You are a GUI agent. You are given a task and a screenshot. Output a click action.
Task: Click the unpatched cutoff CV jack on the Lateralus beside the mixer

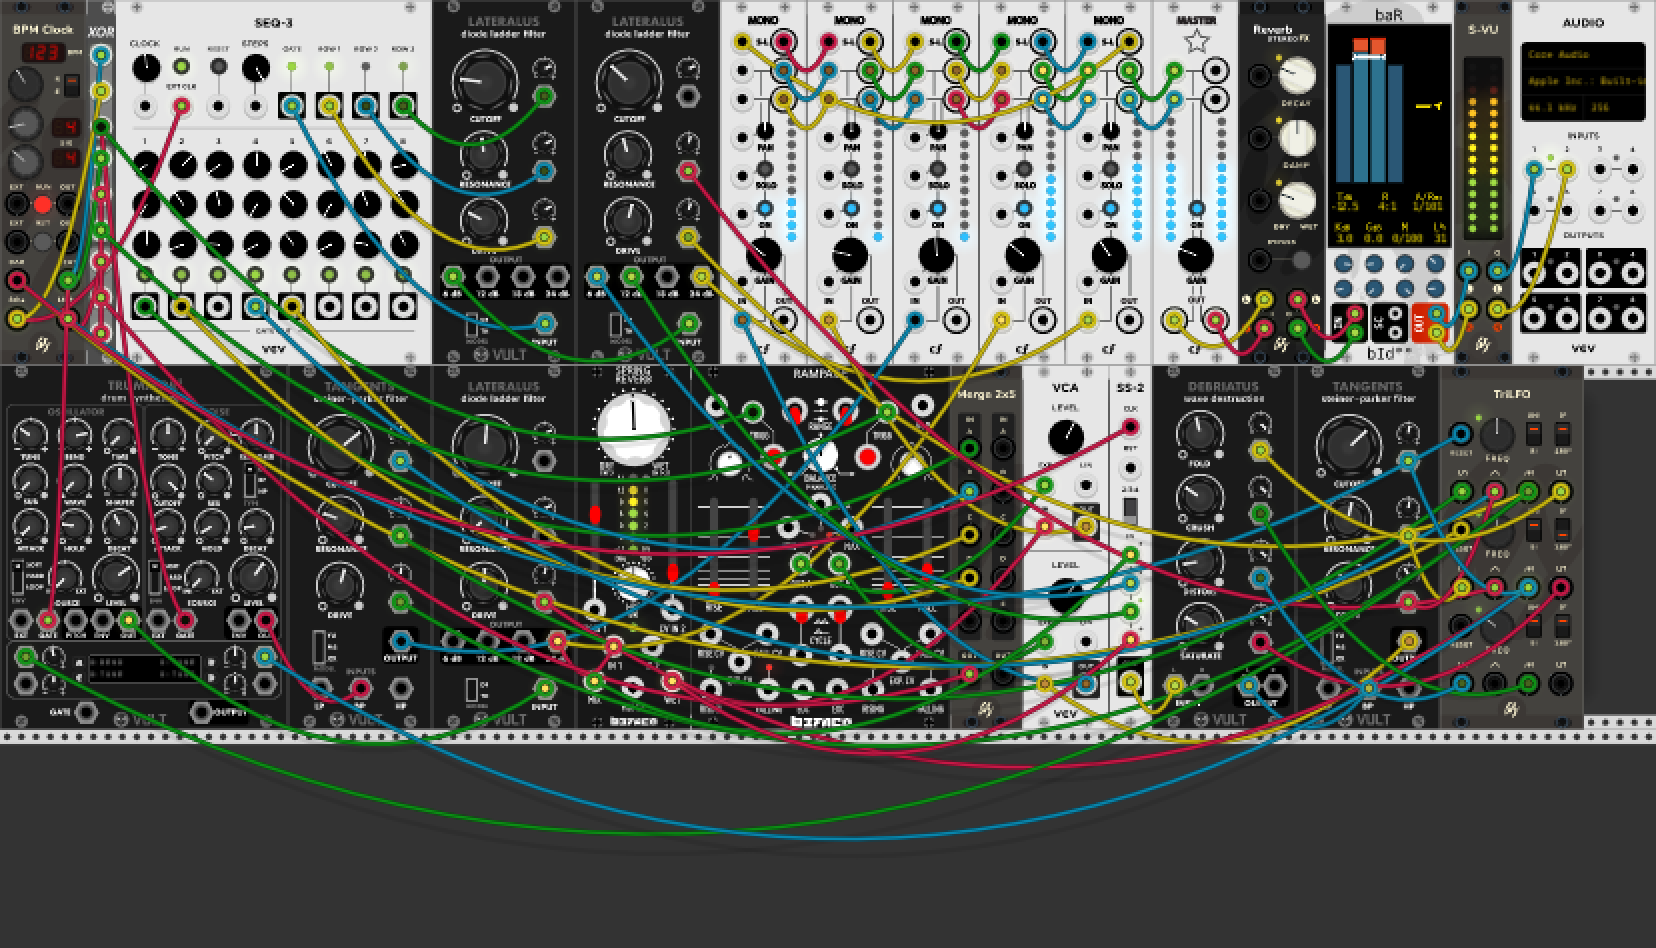point(688,97)
